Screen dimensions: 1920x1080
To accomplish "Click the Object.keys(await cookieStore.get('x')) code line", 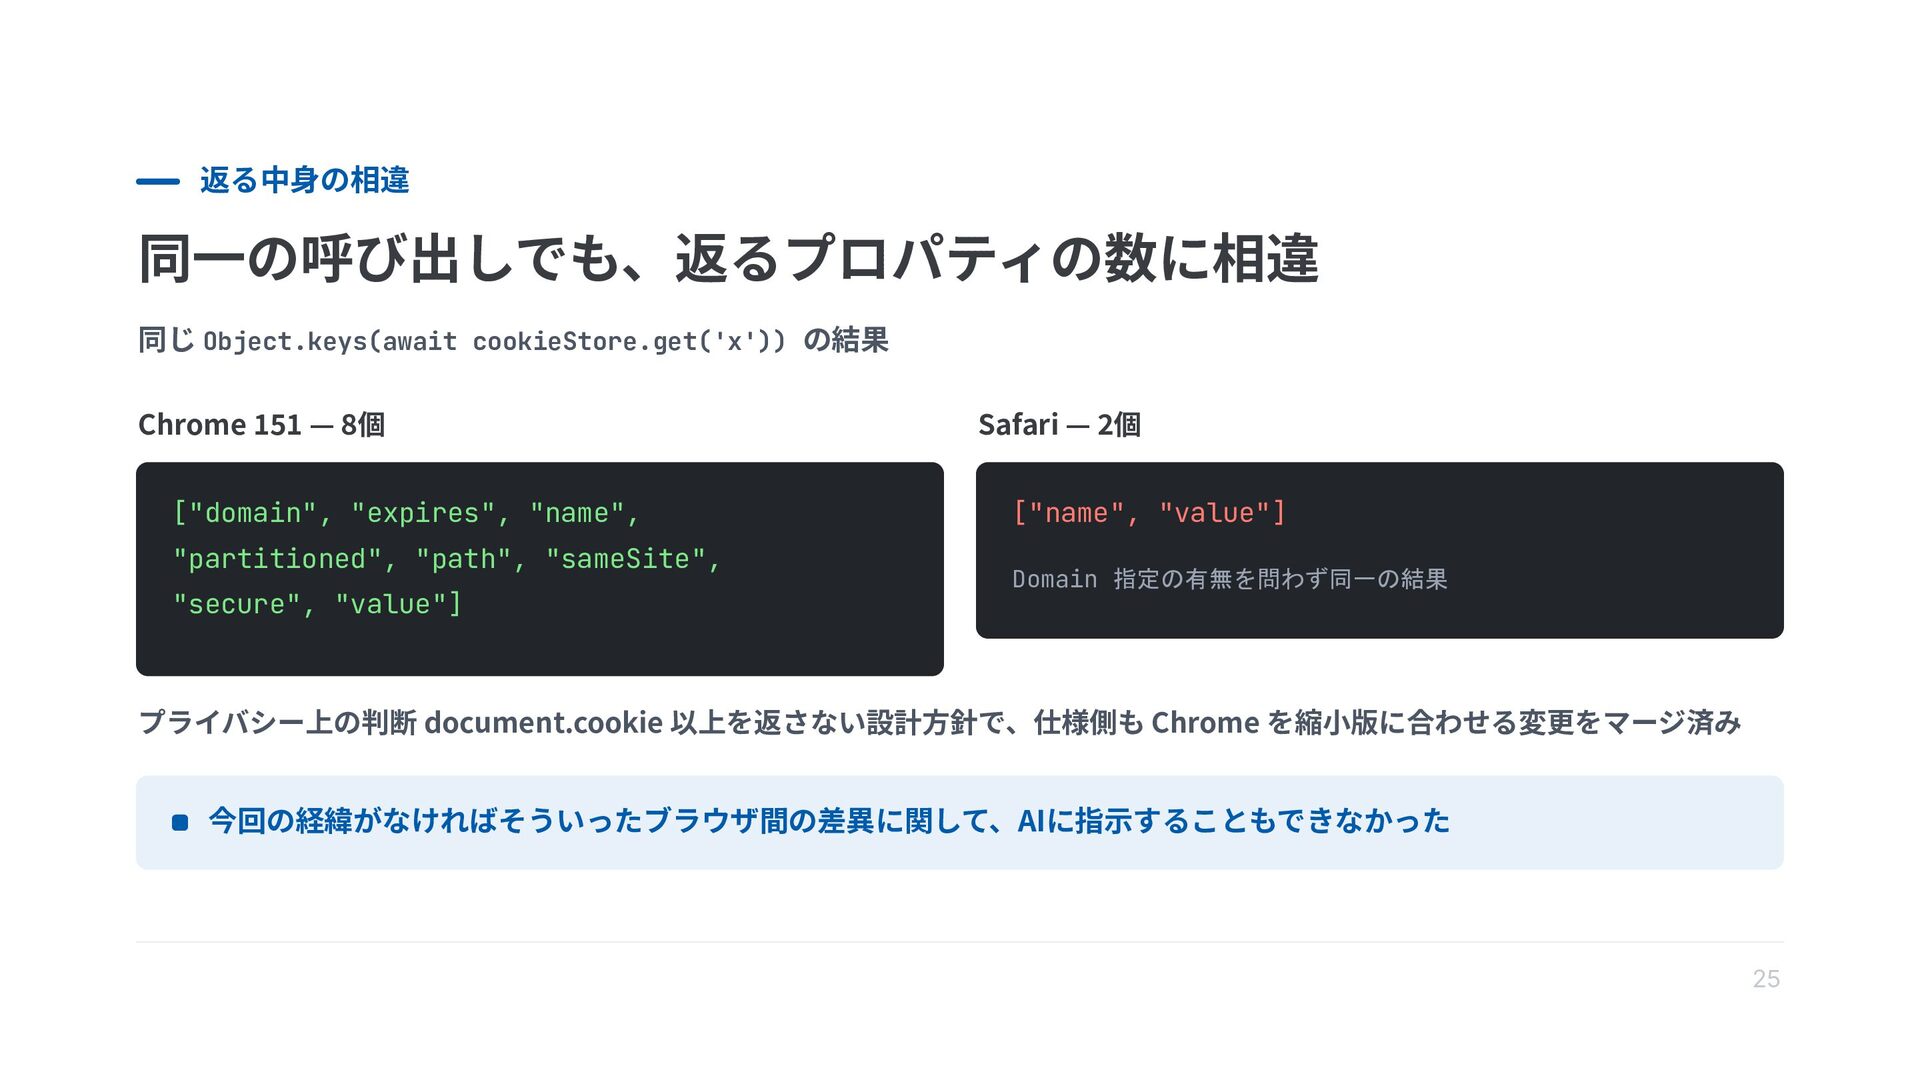I will pyautogui.click(x=494, y=342).
